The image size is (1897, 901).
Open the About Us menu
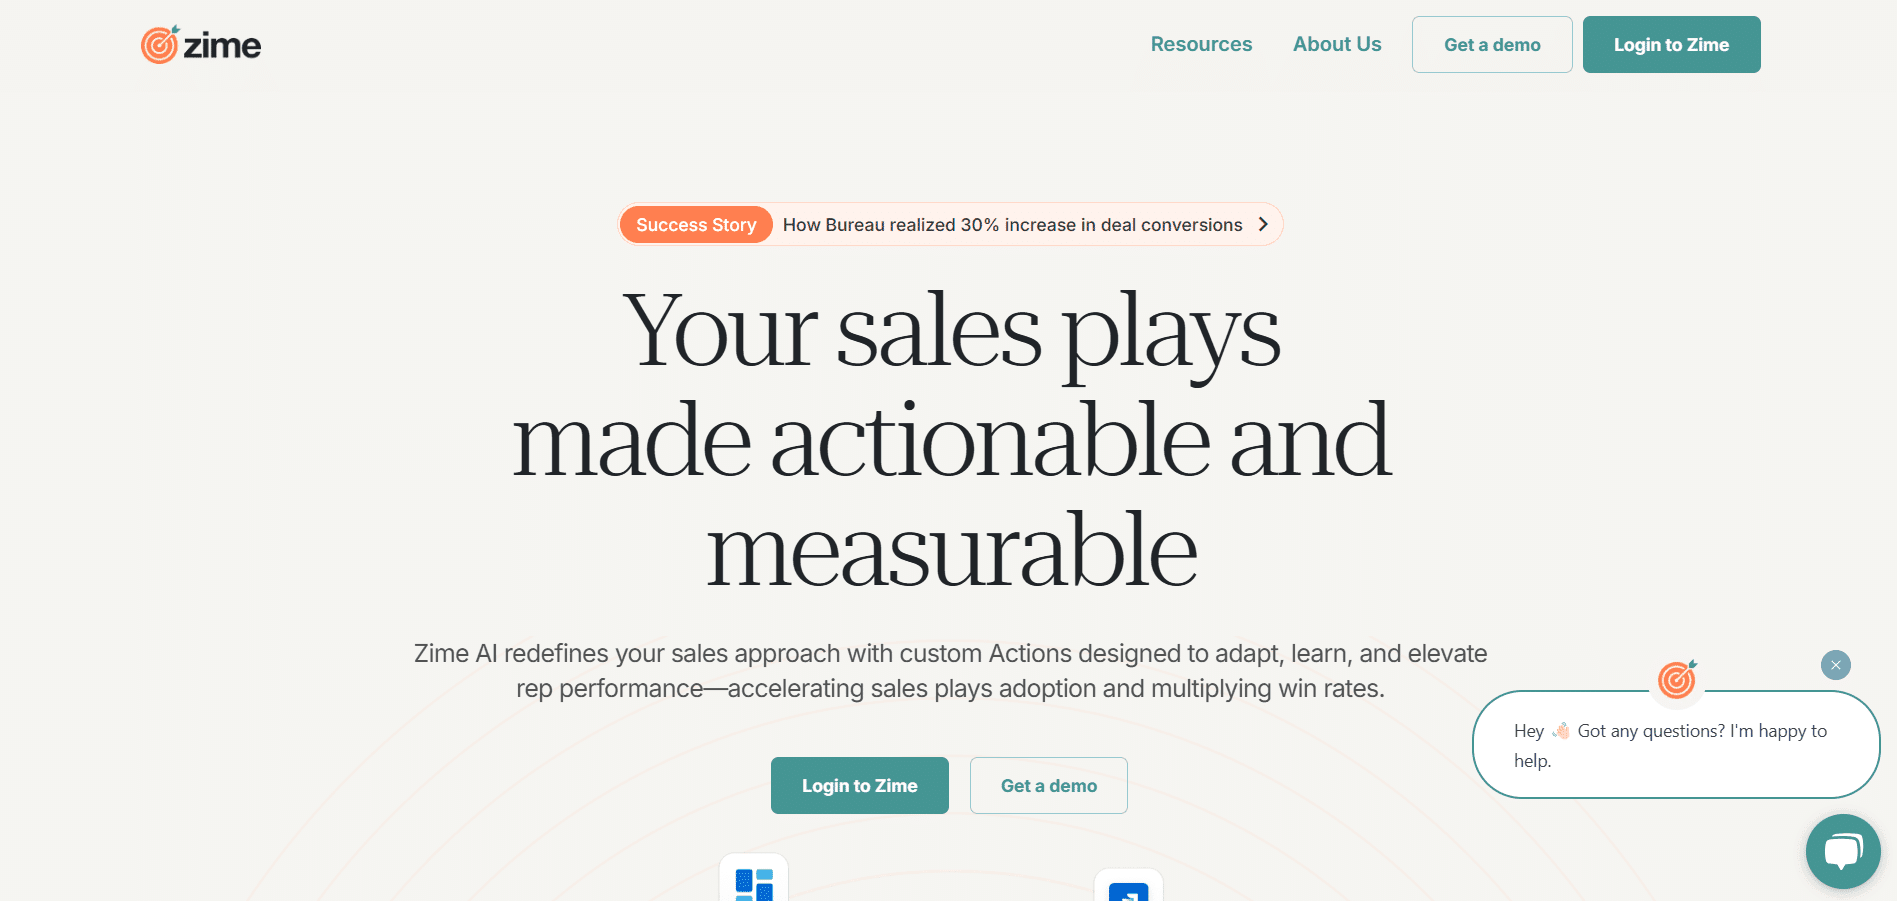1336,44
